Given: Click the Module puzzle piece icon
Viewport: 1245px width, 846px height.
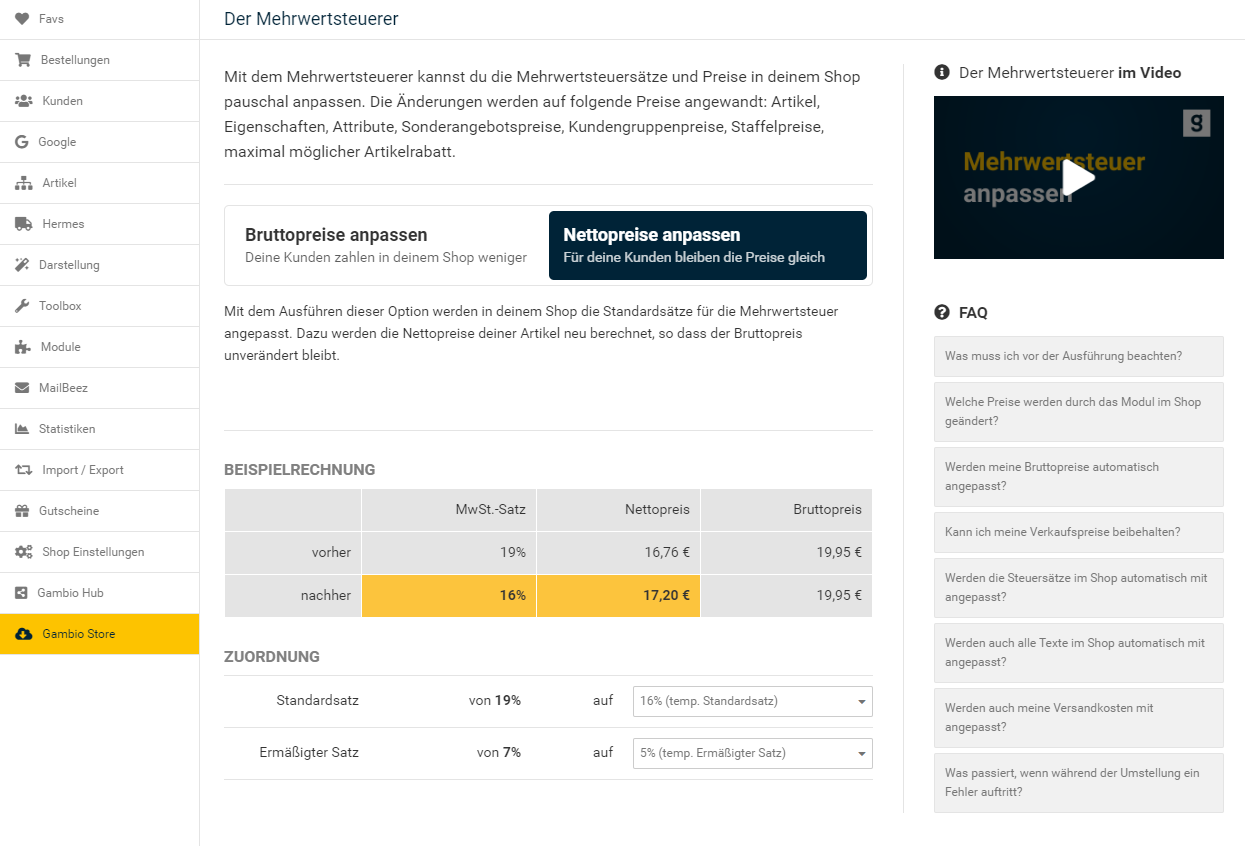Looking at the screenshot, I should pyautogui.click(x=23, y=347).
